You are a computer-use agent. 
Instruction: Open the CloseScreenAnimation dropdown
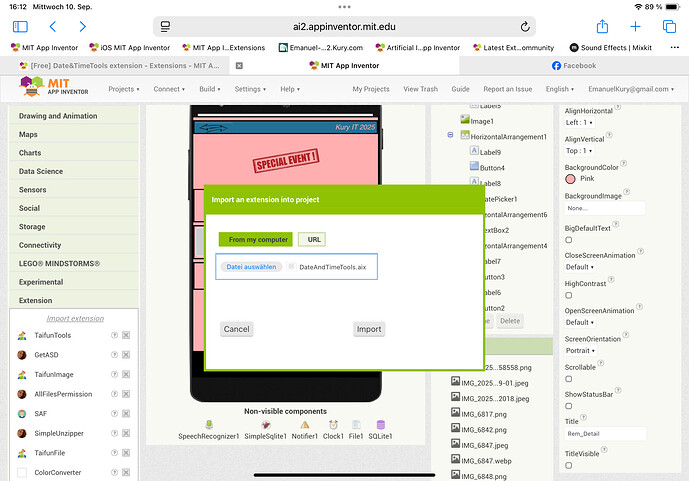580,267
